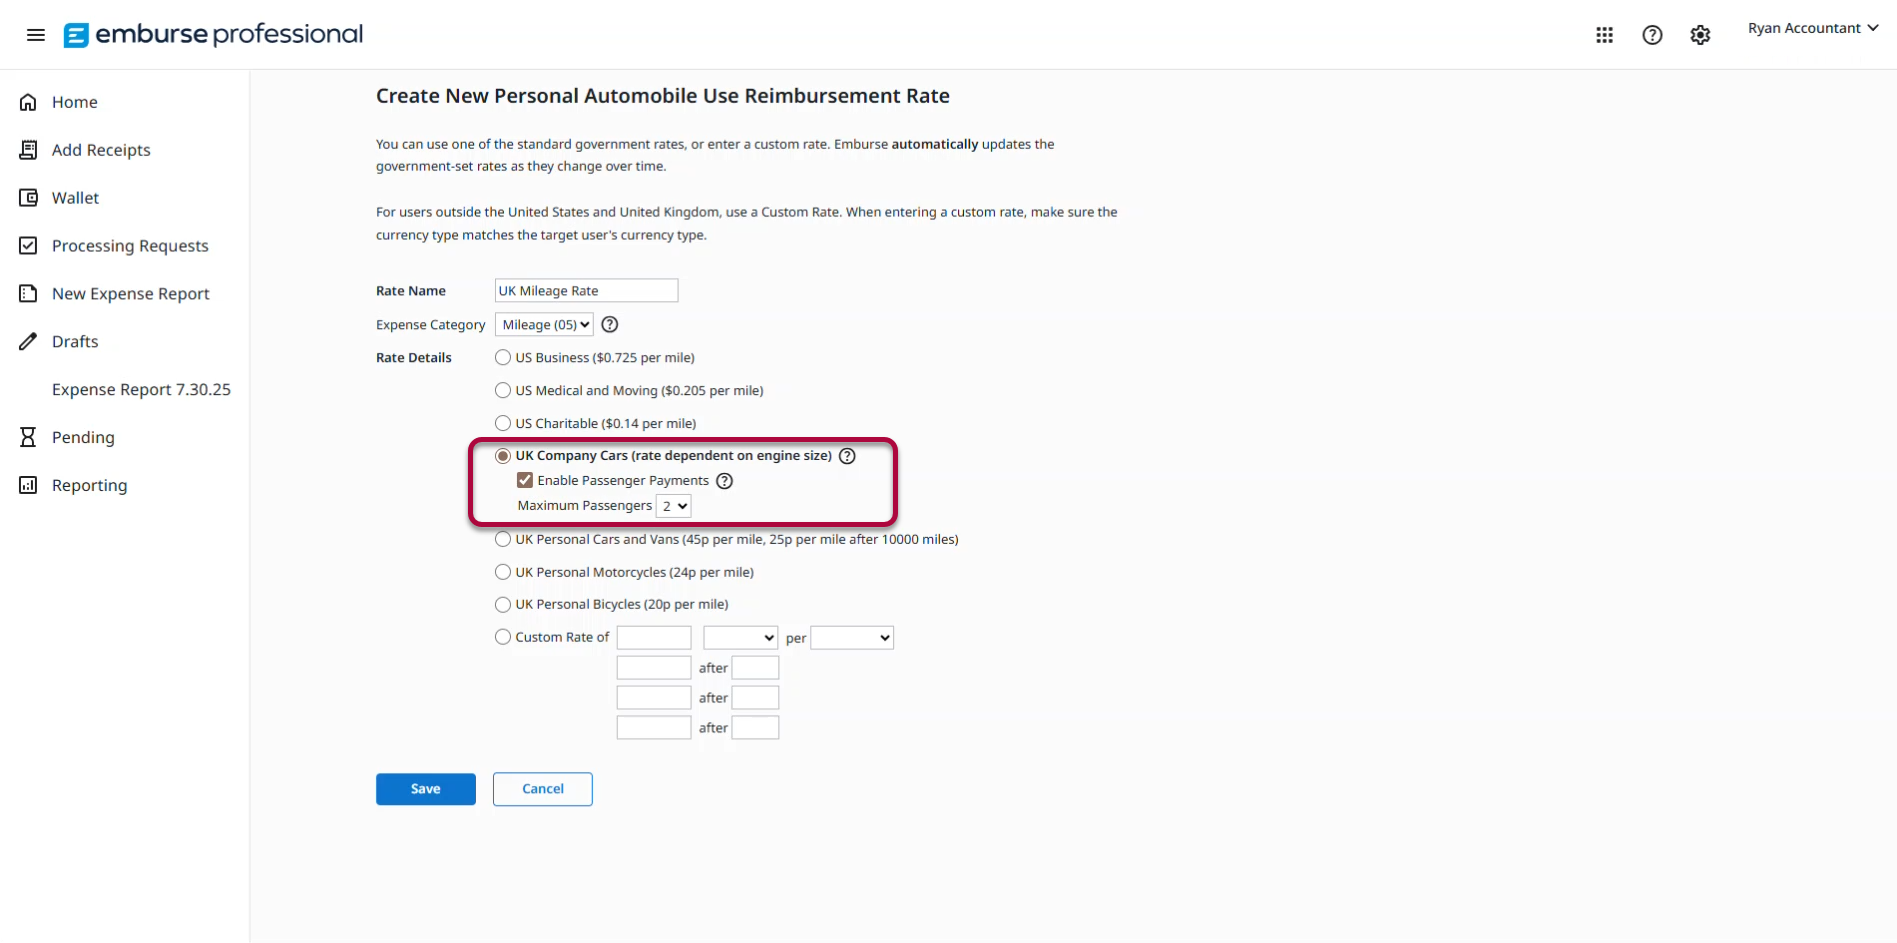The image size is (1897, 943).
Task: Open the apps grid icon in the top bar
Action: point(1604,34)
